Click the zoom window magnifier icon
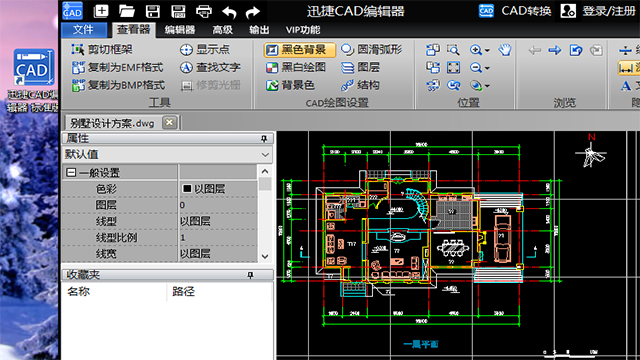This screenshot has width=640, height=360. tap(453, 50)
